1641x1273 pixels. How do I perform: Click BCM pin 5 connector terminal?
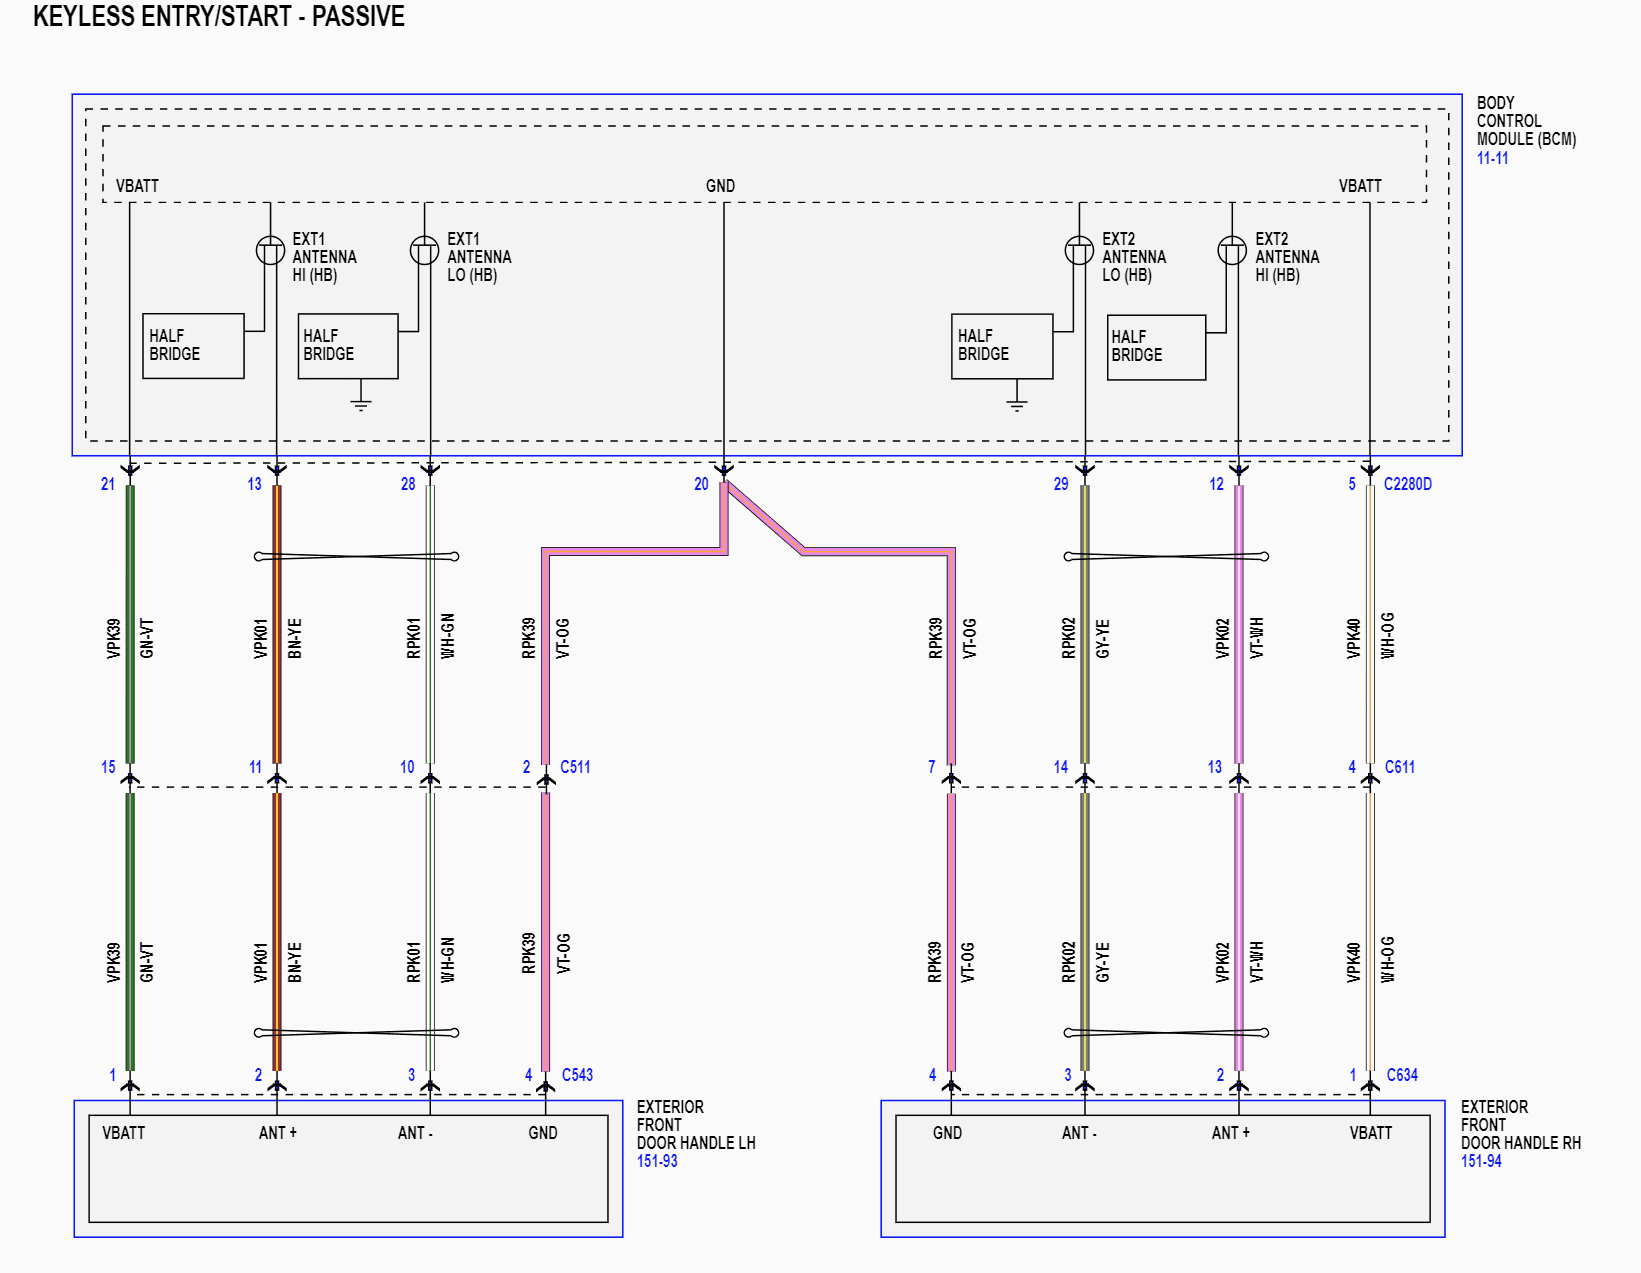1370,469
